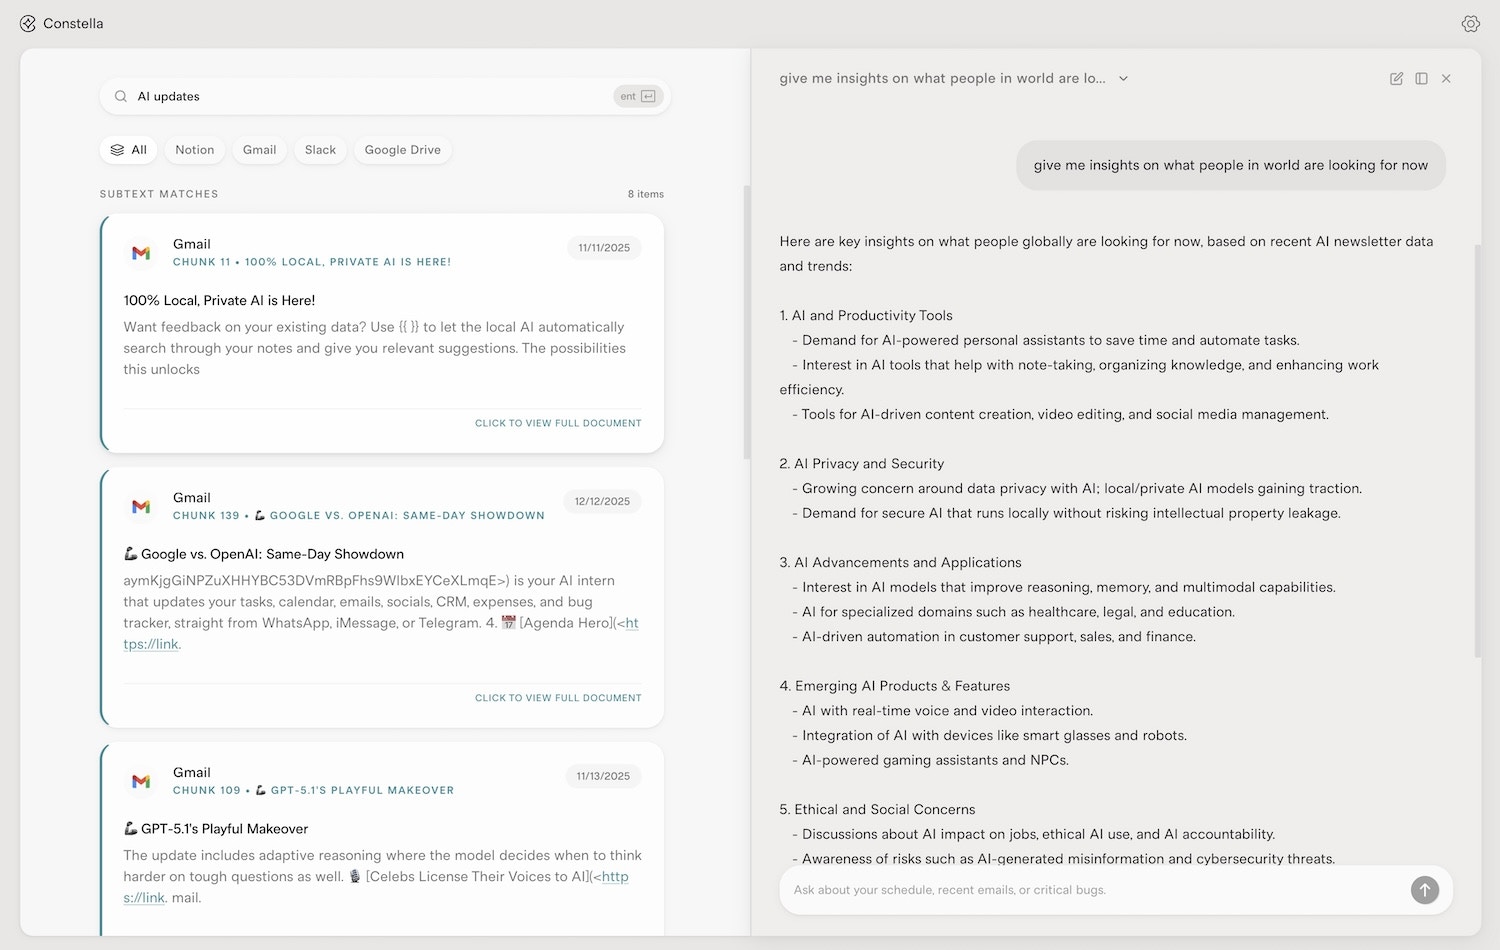Screen dimensions: 1500x950
Task: Open the 'Google vs. OpenAI: Same-Day Showdown' title
Action: click(x=264, y=554)
